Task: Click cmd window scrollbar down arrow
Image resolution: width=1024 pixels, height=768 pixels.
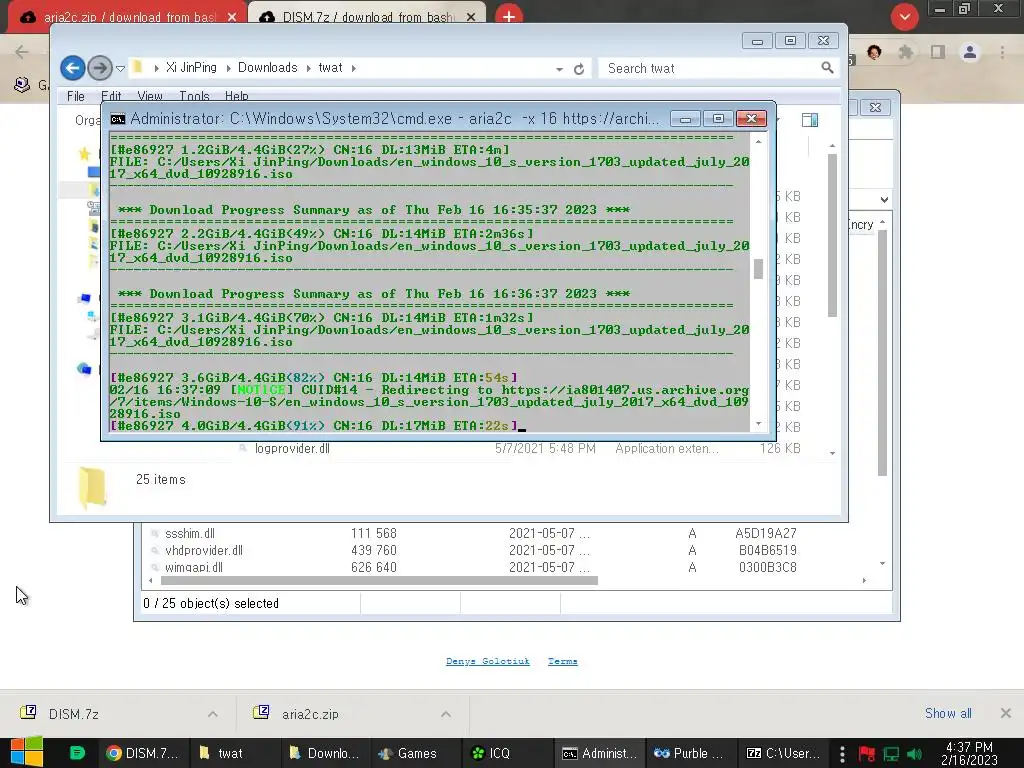Action: tap(758, 424)
